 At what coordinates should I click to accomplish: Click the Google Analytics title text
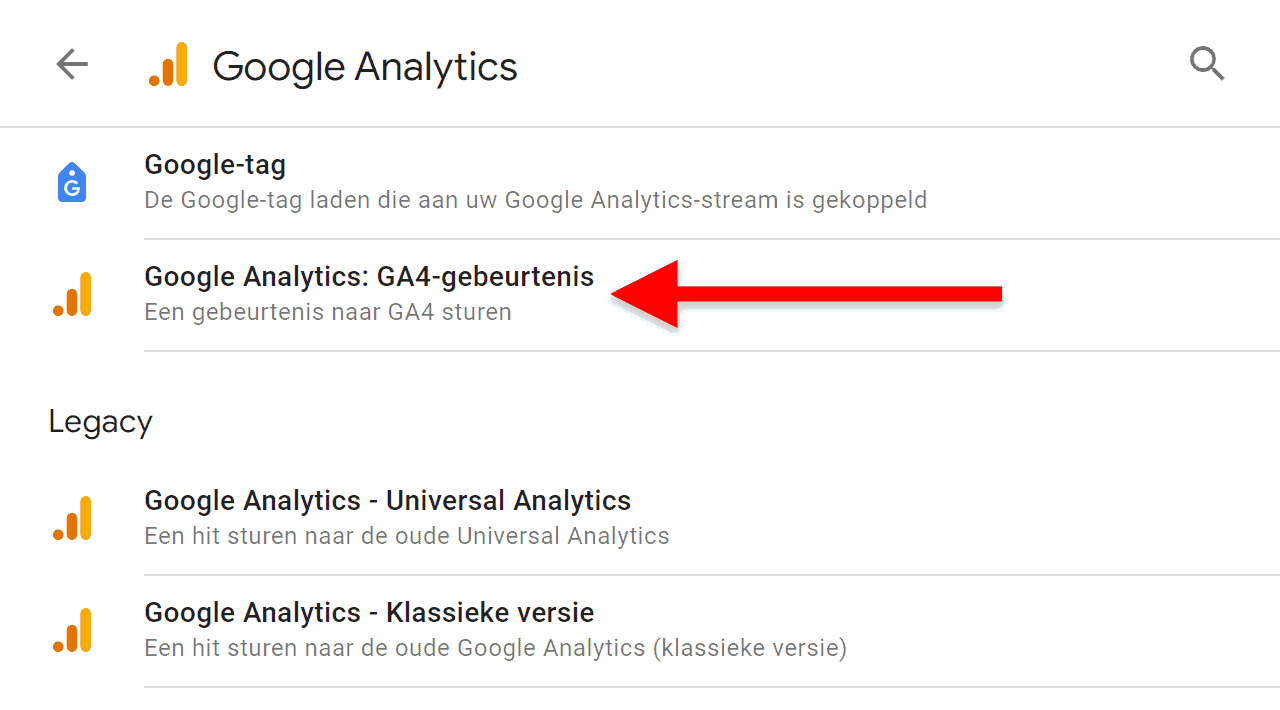364,66
